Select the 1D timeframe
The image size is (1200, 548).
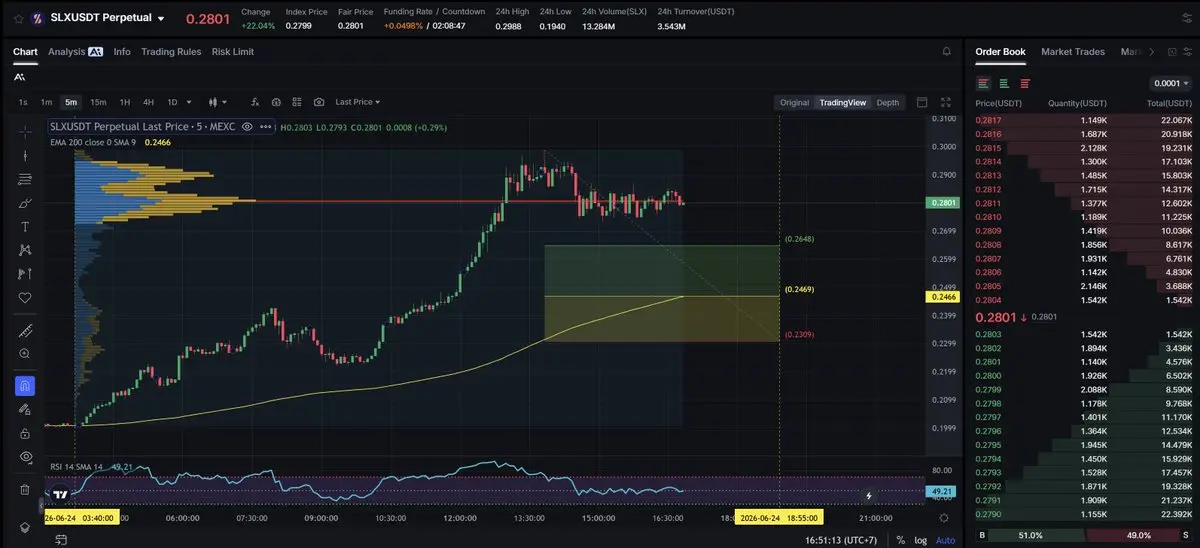tap(172, 102)
